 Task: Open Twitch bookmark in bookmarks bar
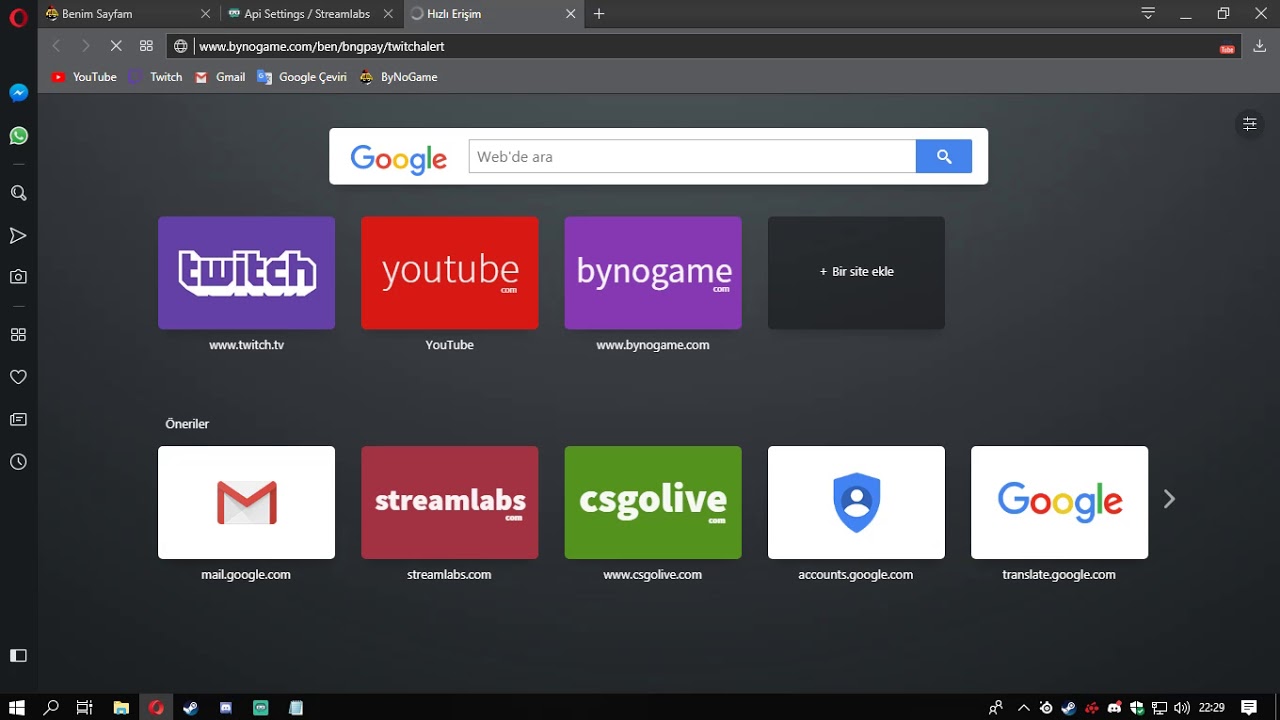click(x=156, y=77)
